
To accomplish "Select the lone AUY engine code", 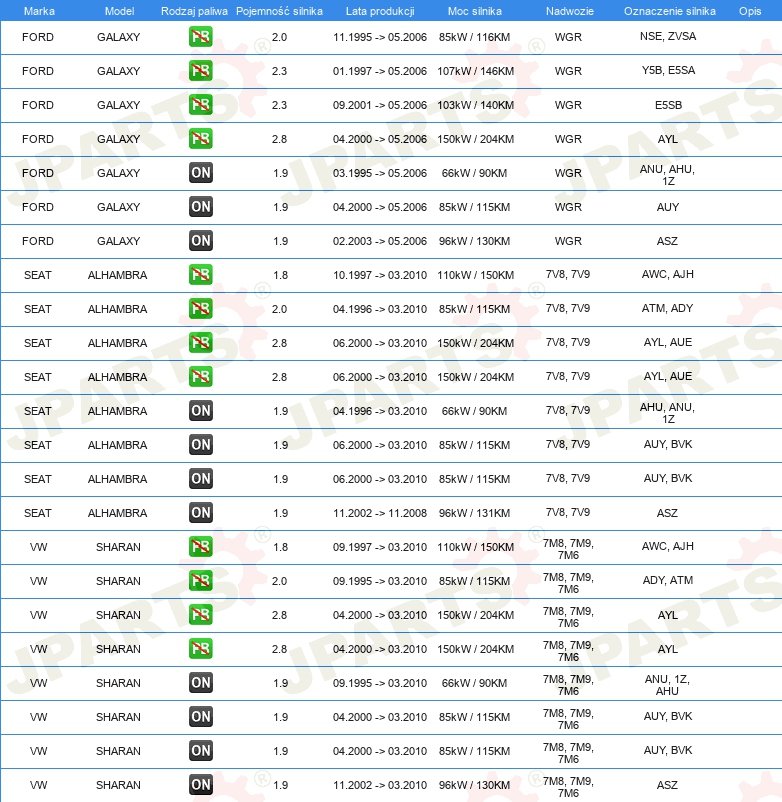I will [x=667, y=207].
